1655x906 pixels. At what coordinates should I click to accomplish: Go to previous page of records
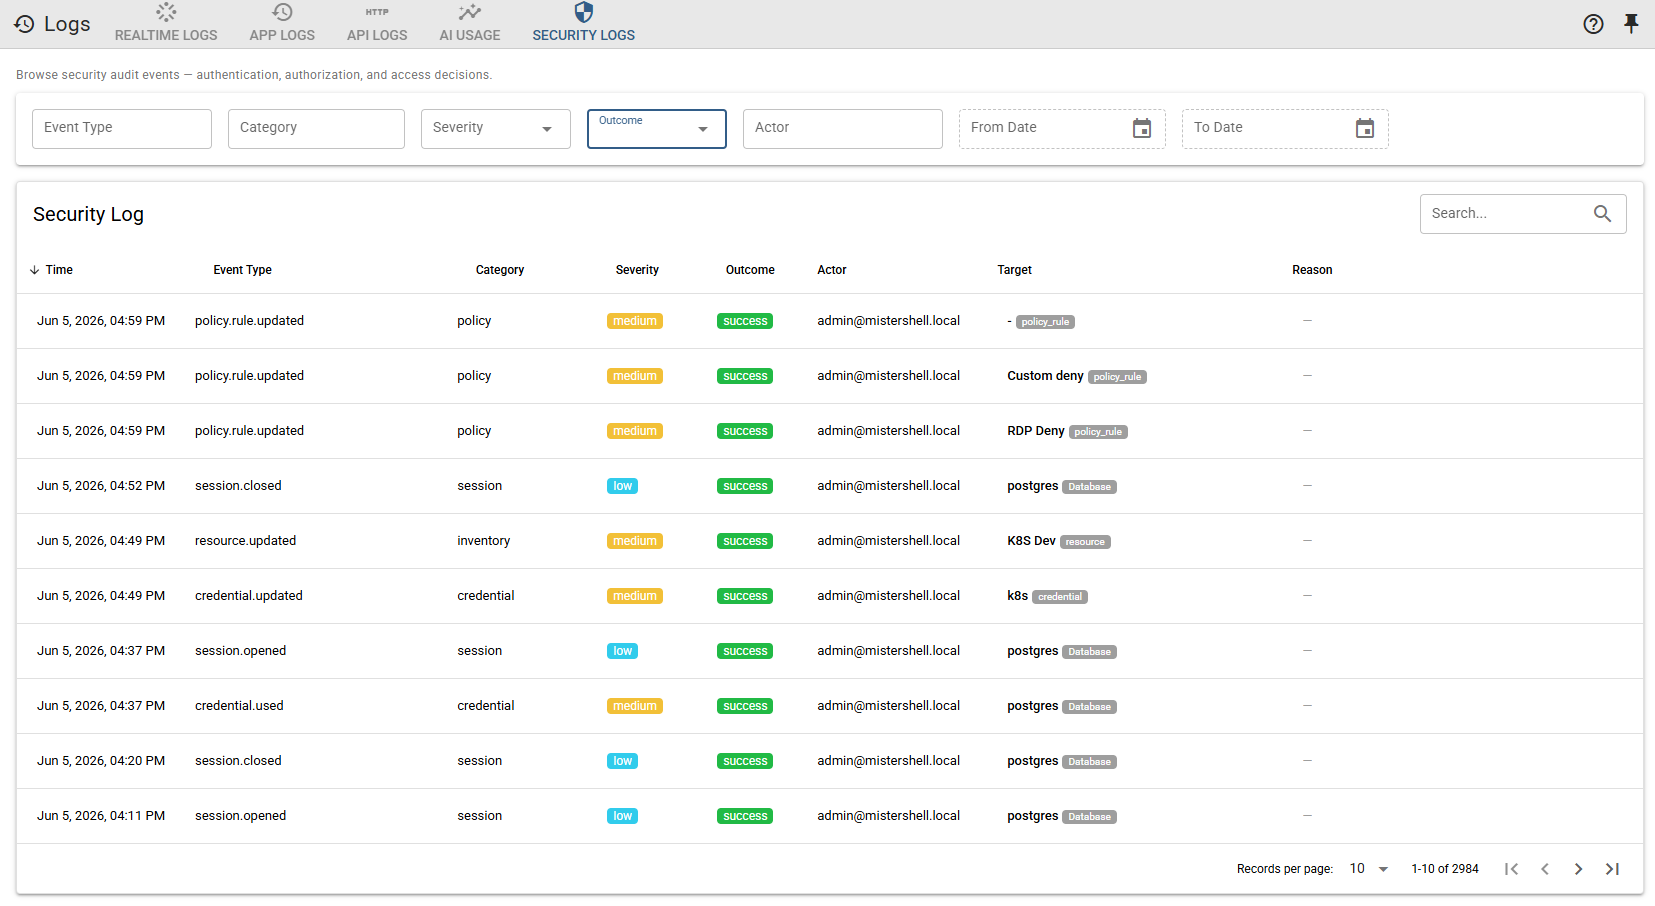coord(1545,869)
